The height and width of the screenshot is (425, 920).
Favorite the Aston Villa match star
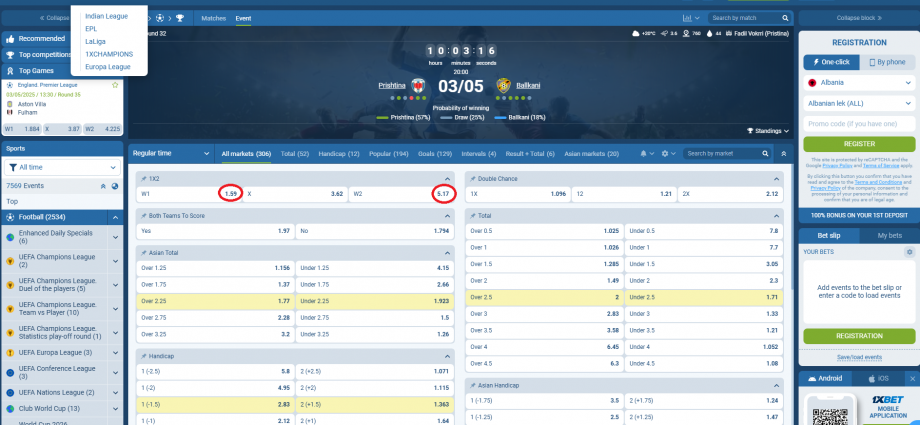[115, 85]
